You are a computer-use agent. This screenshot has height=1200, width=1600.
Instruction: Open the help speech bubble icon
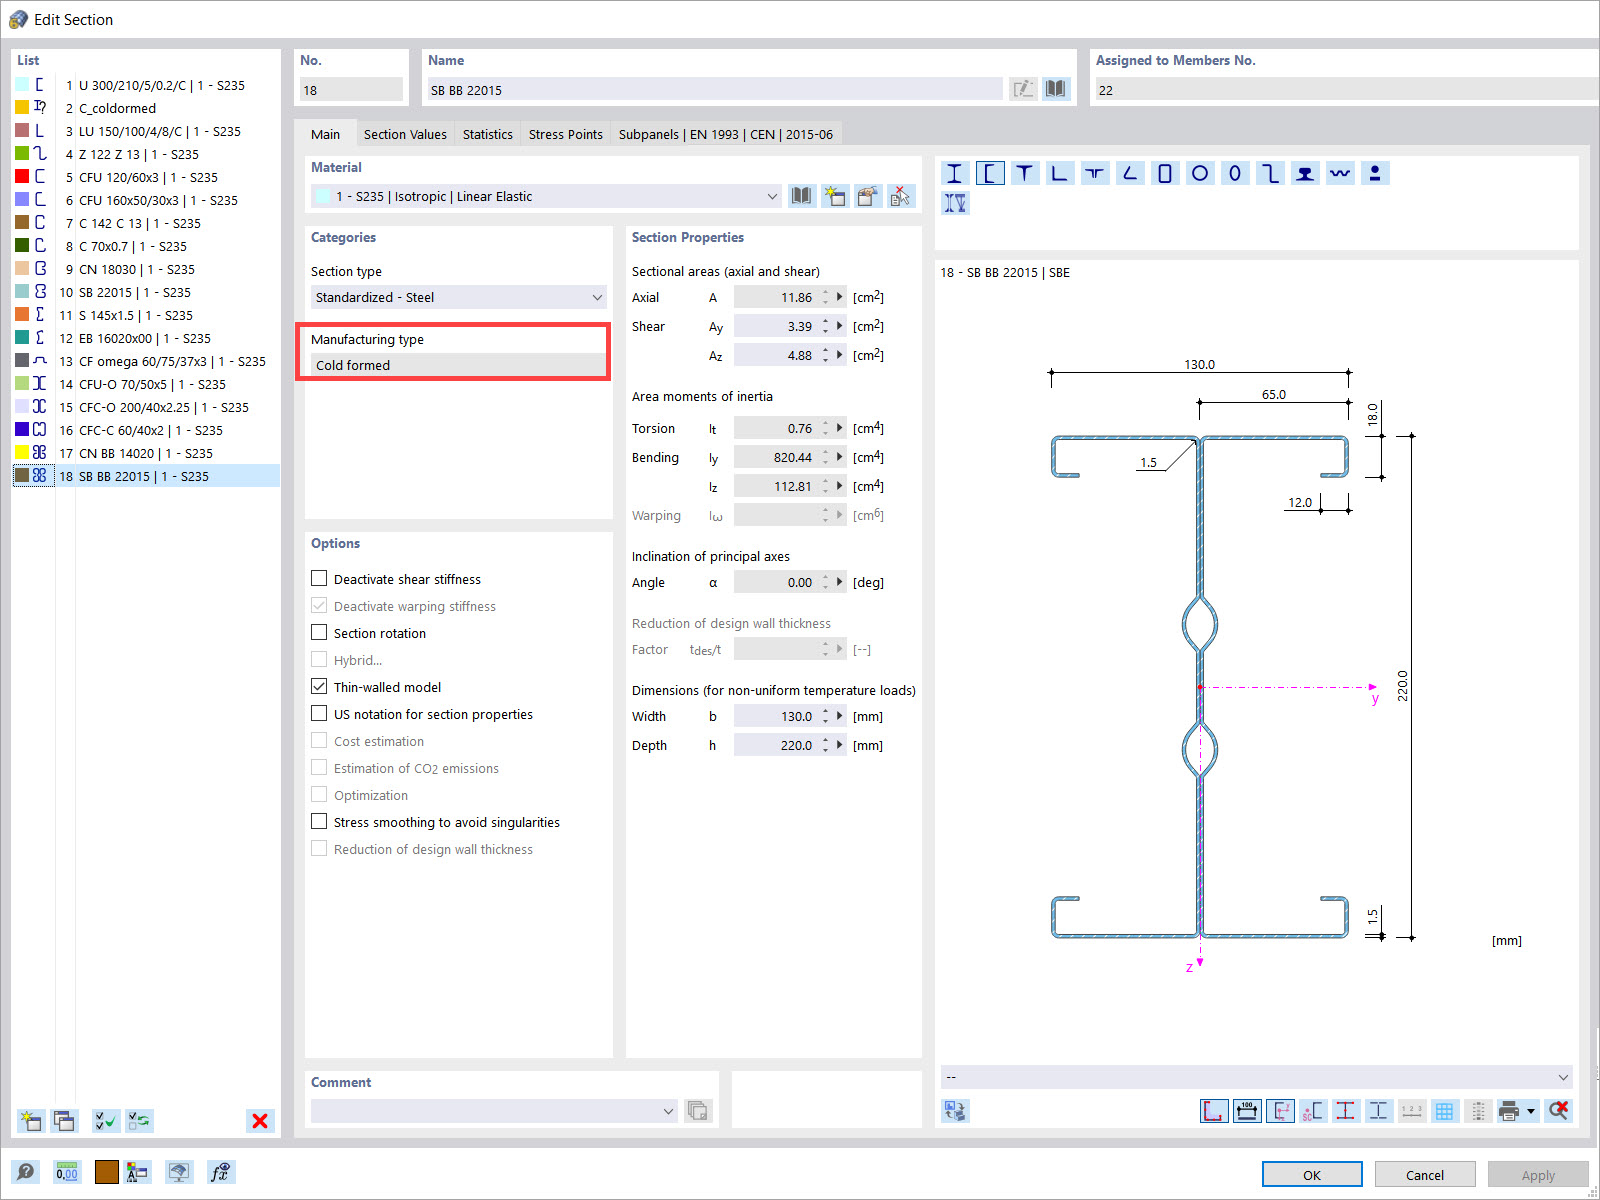[x=26, y=1172]
